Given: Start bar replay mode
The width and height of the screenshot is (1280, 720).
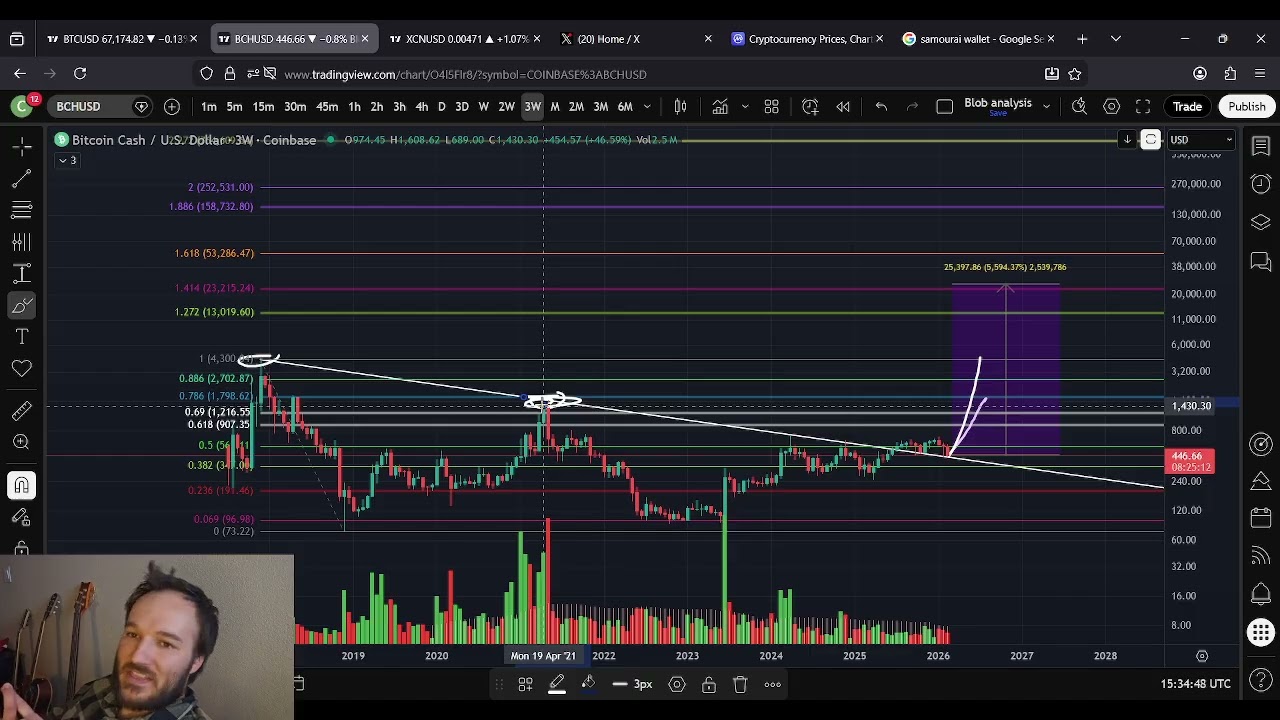Looking at the screenshot, I should 843,106.
